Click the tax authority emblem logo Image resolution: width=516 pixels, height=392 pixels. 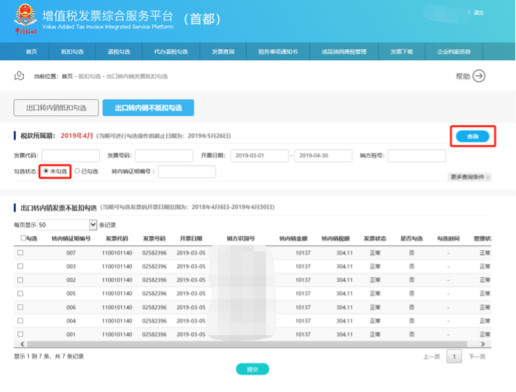point(25,19)
